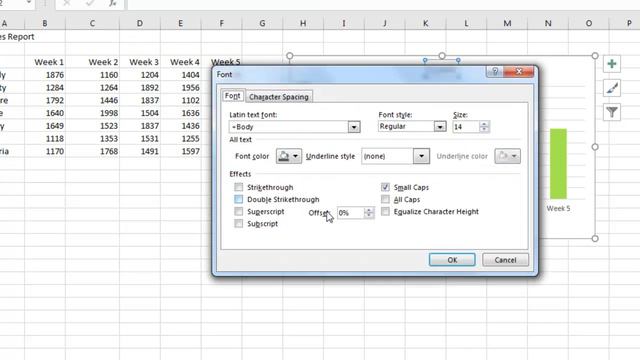Select column D header
Viewport: 640px width, 360px height.
pos(140,23)
